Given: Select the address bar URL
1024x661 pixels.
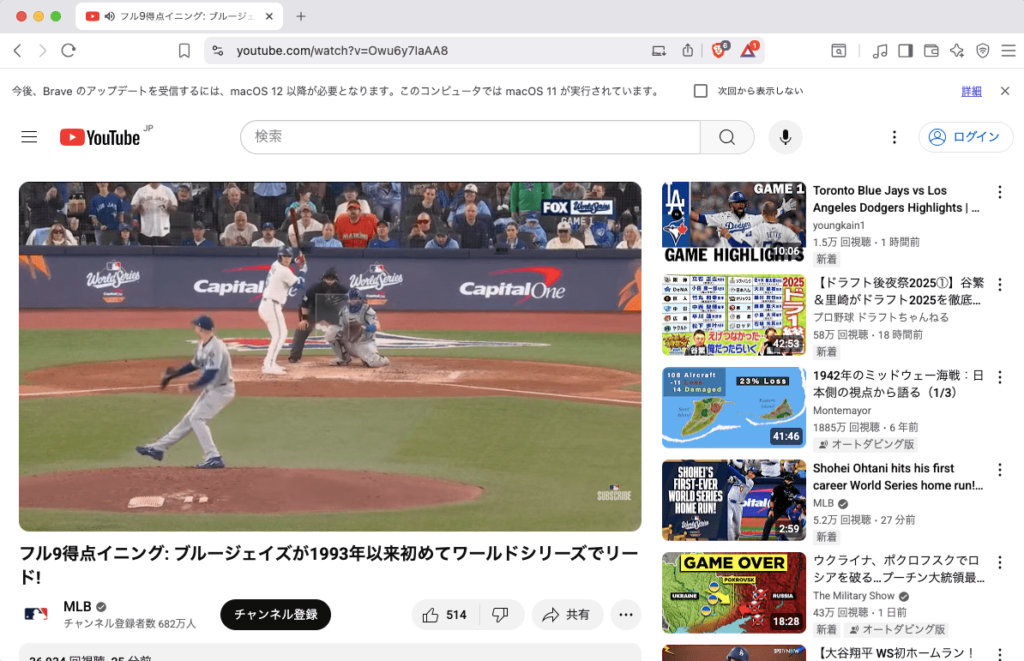Looking at the screenshot, I should (342, 50).
